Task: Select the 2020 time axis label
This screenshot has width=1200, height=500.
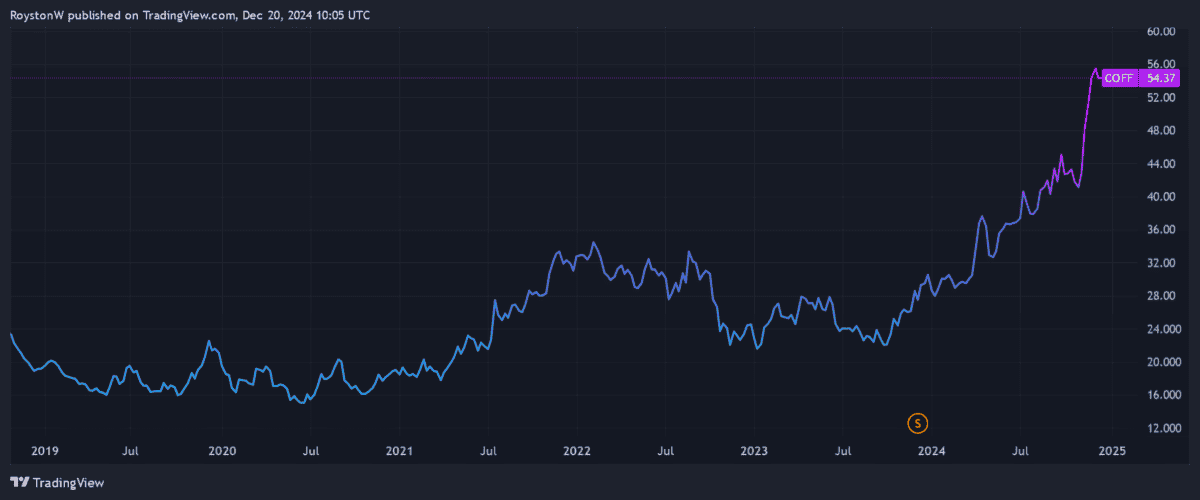Action: click(x=221, y=451)
